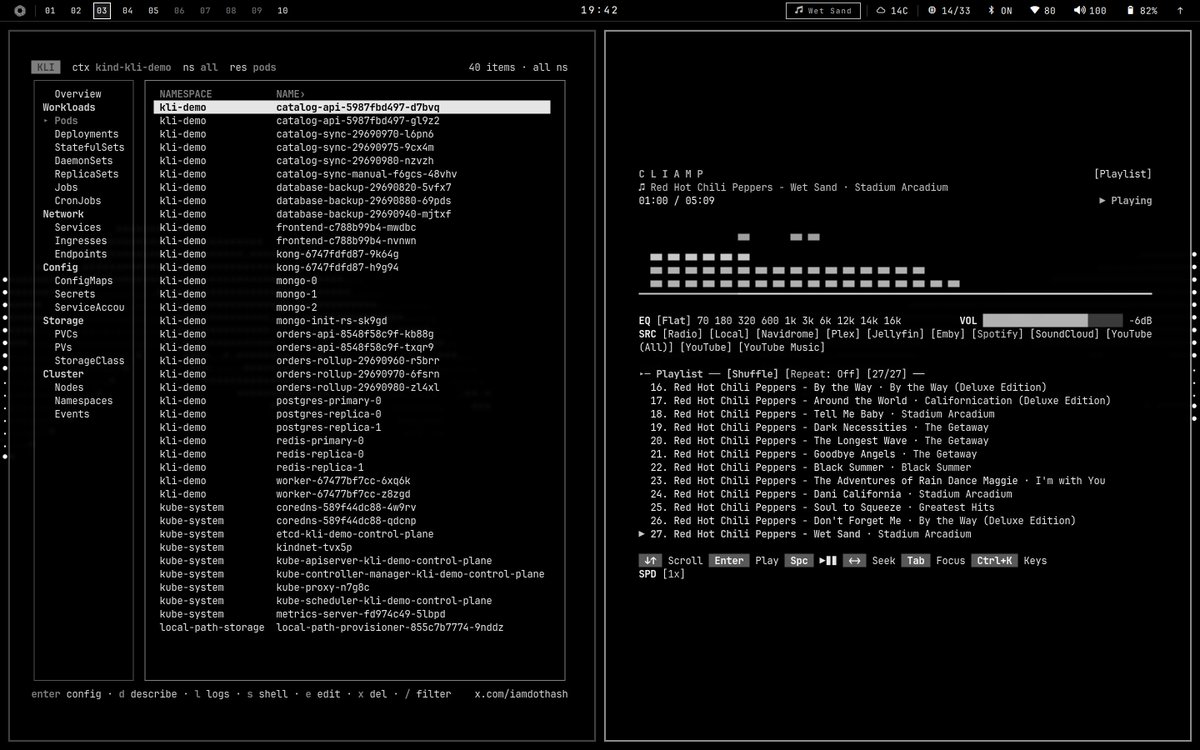Switch to workspace 05

[x=154, y=10]
